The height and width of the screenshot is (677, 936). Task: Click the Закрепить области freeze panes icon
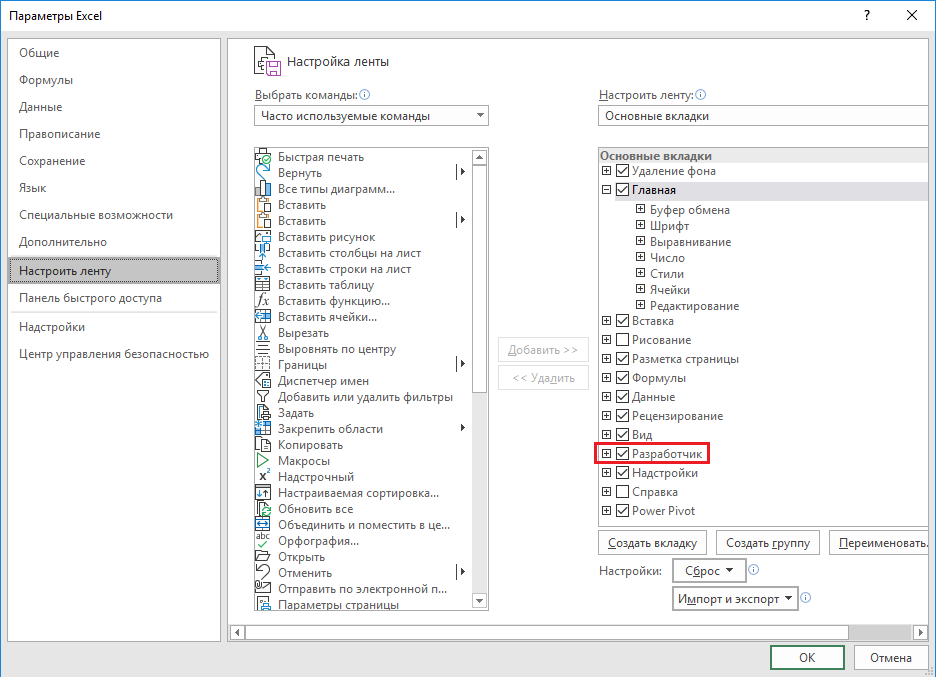click(263, 429)
